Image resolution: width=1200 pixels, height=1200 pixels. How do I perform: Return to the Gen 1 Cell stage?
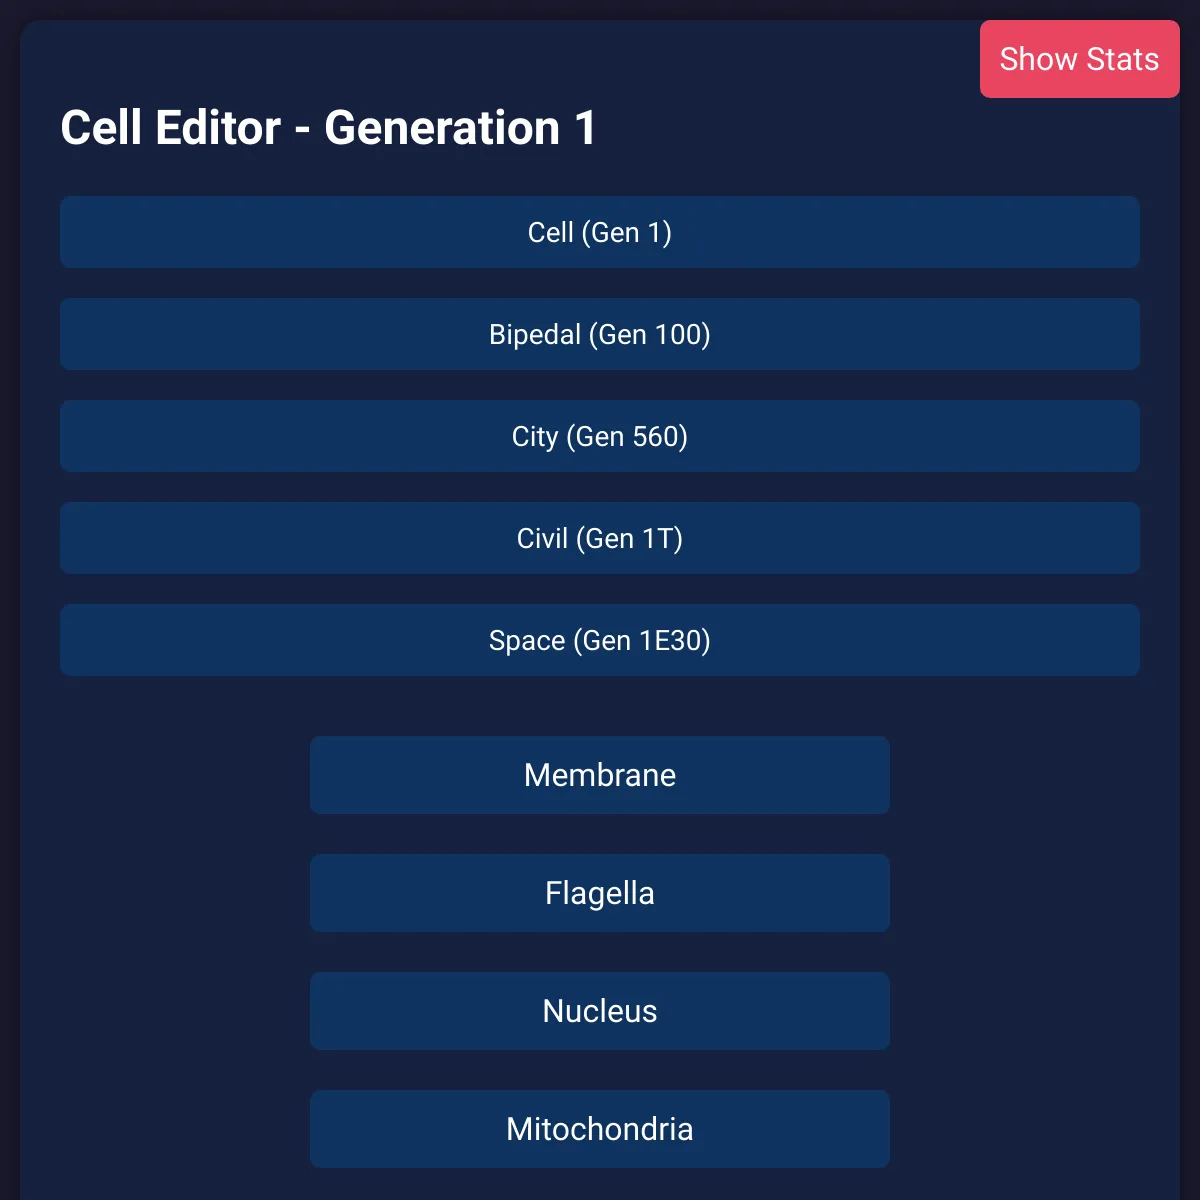(x=600, y=232)
